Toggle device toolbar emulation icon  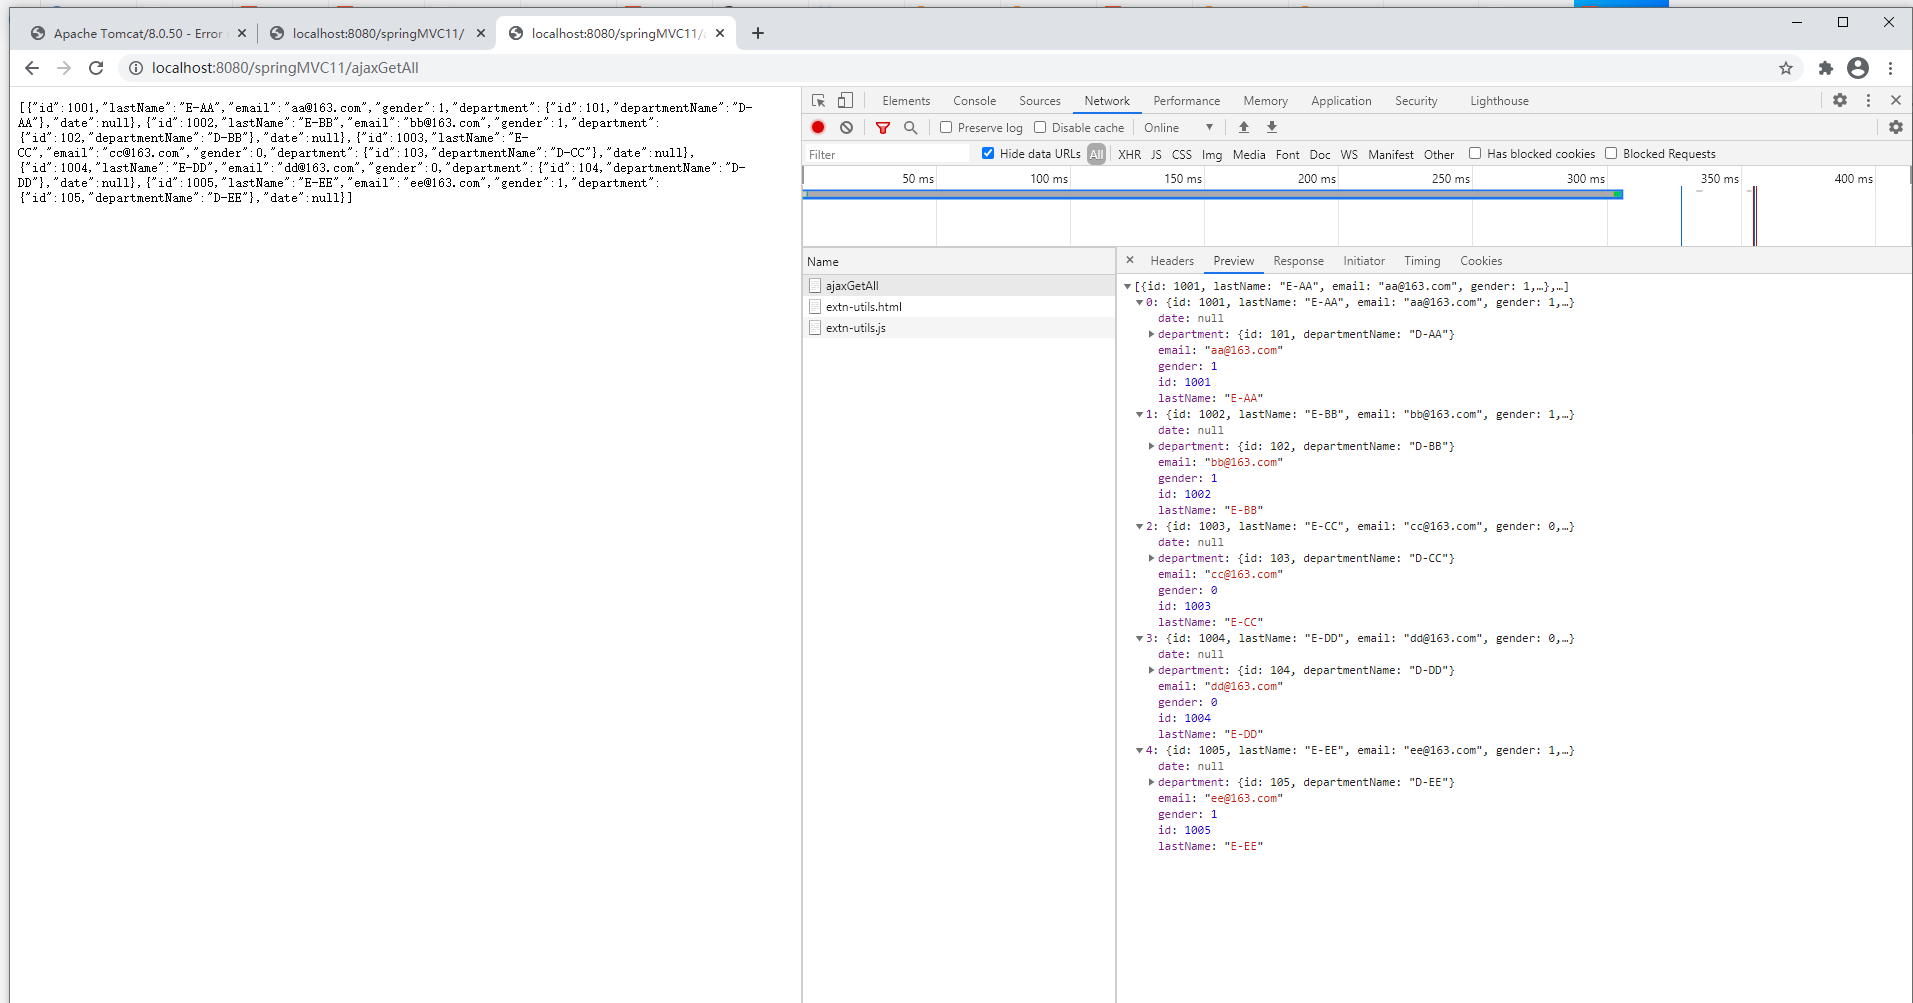click(845, 100)
